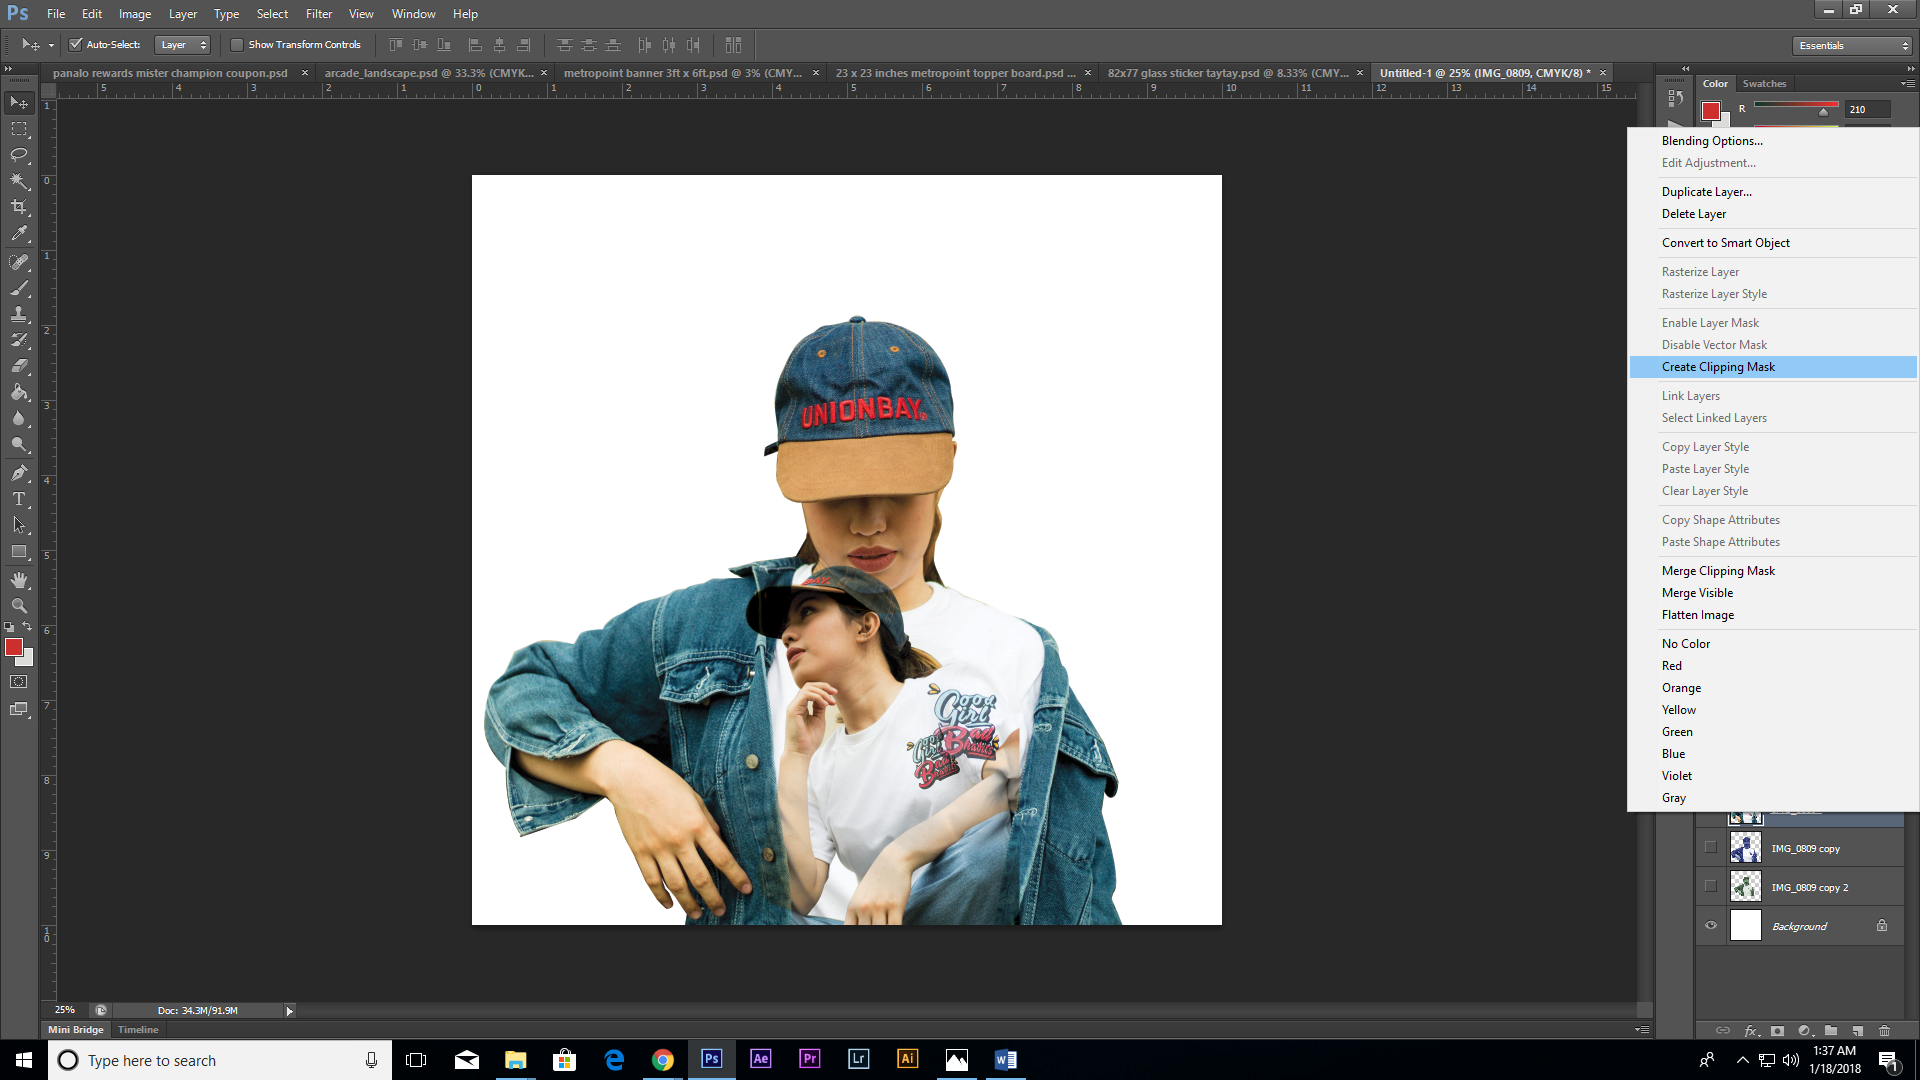This screenshot has height=1080, width=1920.
Task: Select the Hand tool
Action: (x=19, y=580)
